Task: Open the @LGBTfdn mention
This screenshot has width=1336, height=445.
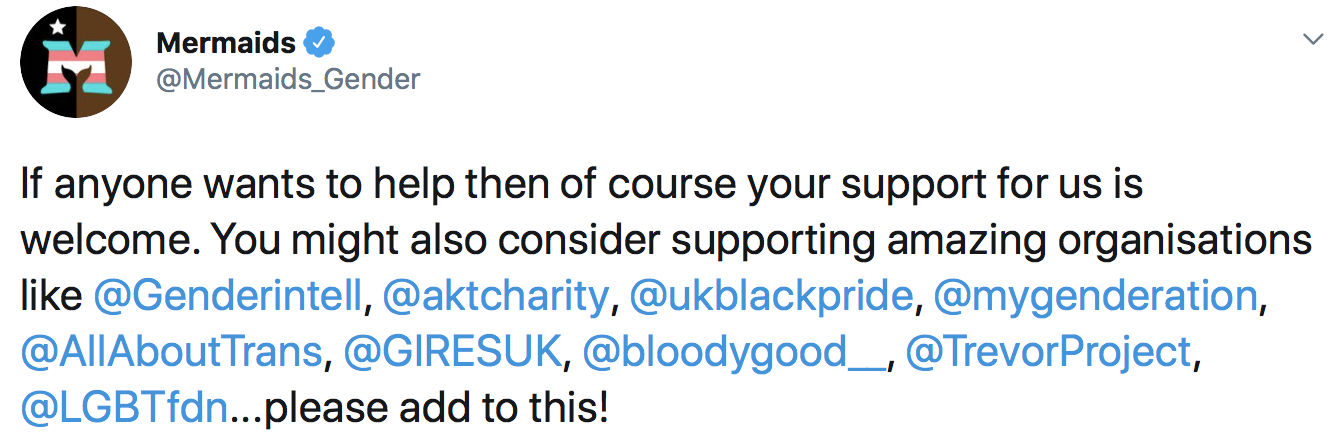Action: pyautogui.click(x=126, y=408)
